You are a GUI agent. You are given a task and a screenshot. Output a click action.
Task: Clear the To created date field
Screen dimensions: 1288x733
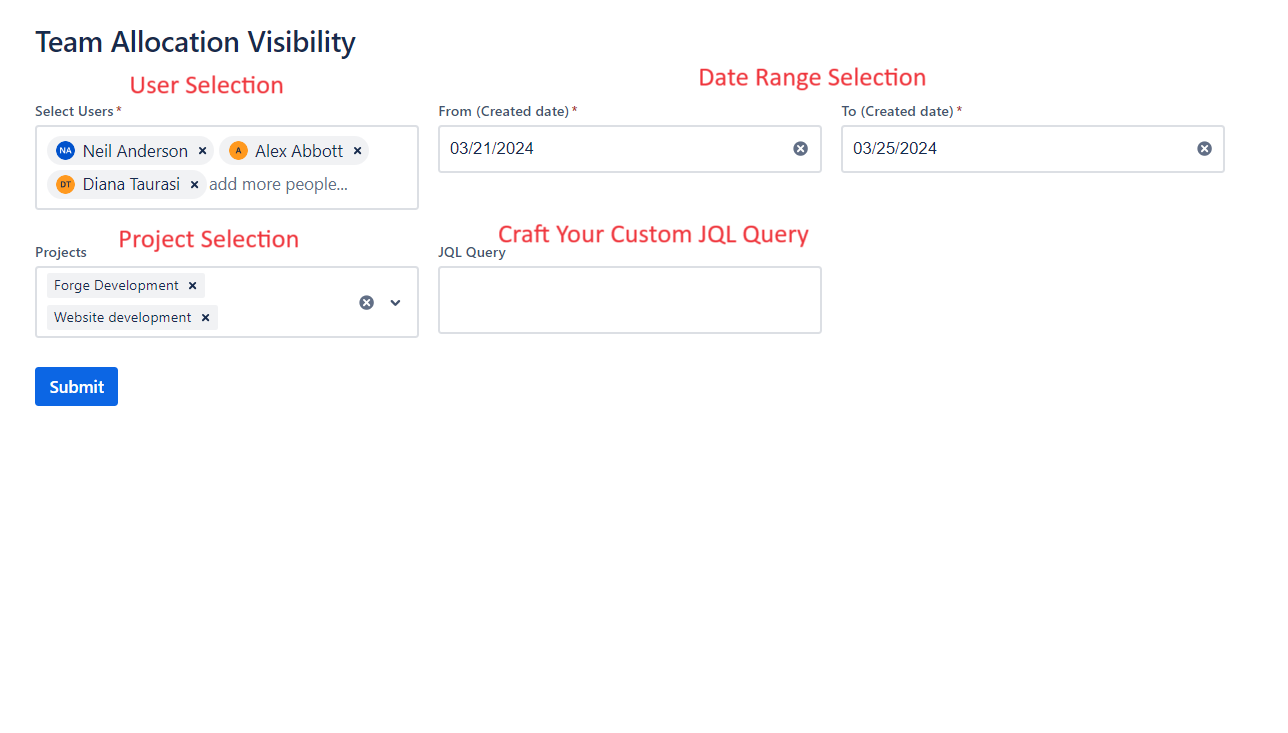(x=1204, y=149)
